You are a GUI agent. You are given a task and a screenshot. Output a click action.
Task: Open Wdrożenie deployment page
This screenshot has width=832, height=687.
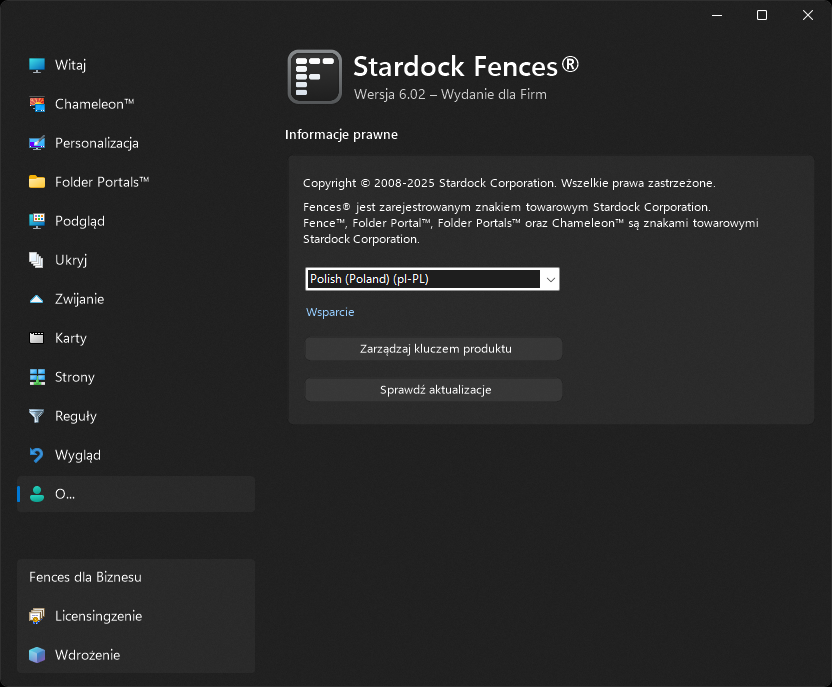[x=136, y=655]
